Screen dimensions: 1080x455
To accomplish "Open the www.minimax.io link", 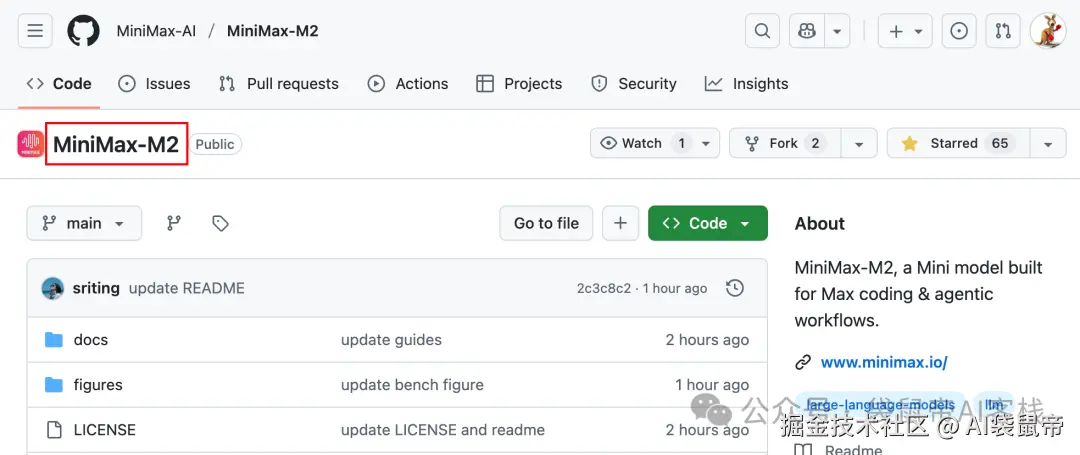I will click(x=884, y=362).
